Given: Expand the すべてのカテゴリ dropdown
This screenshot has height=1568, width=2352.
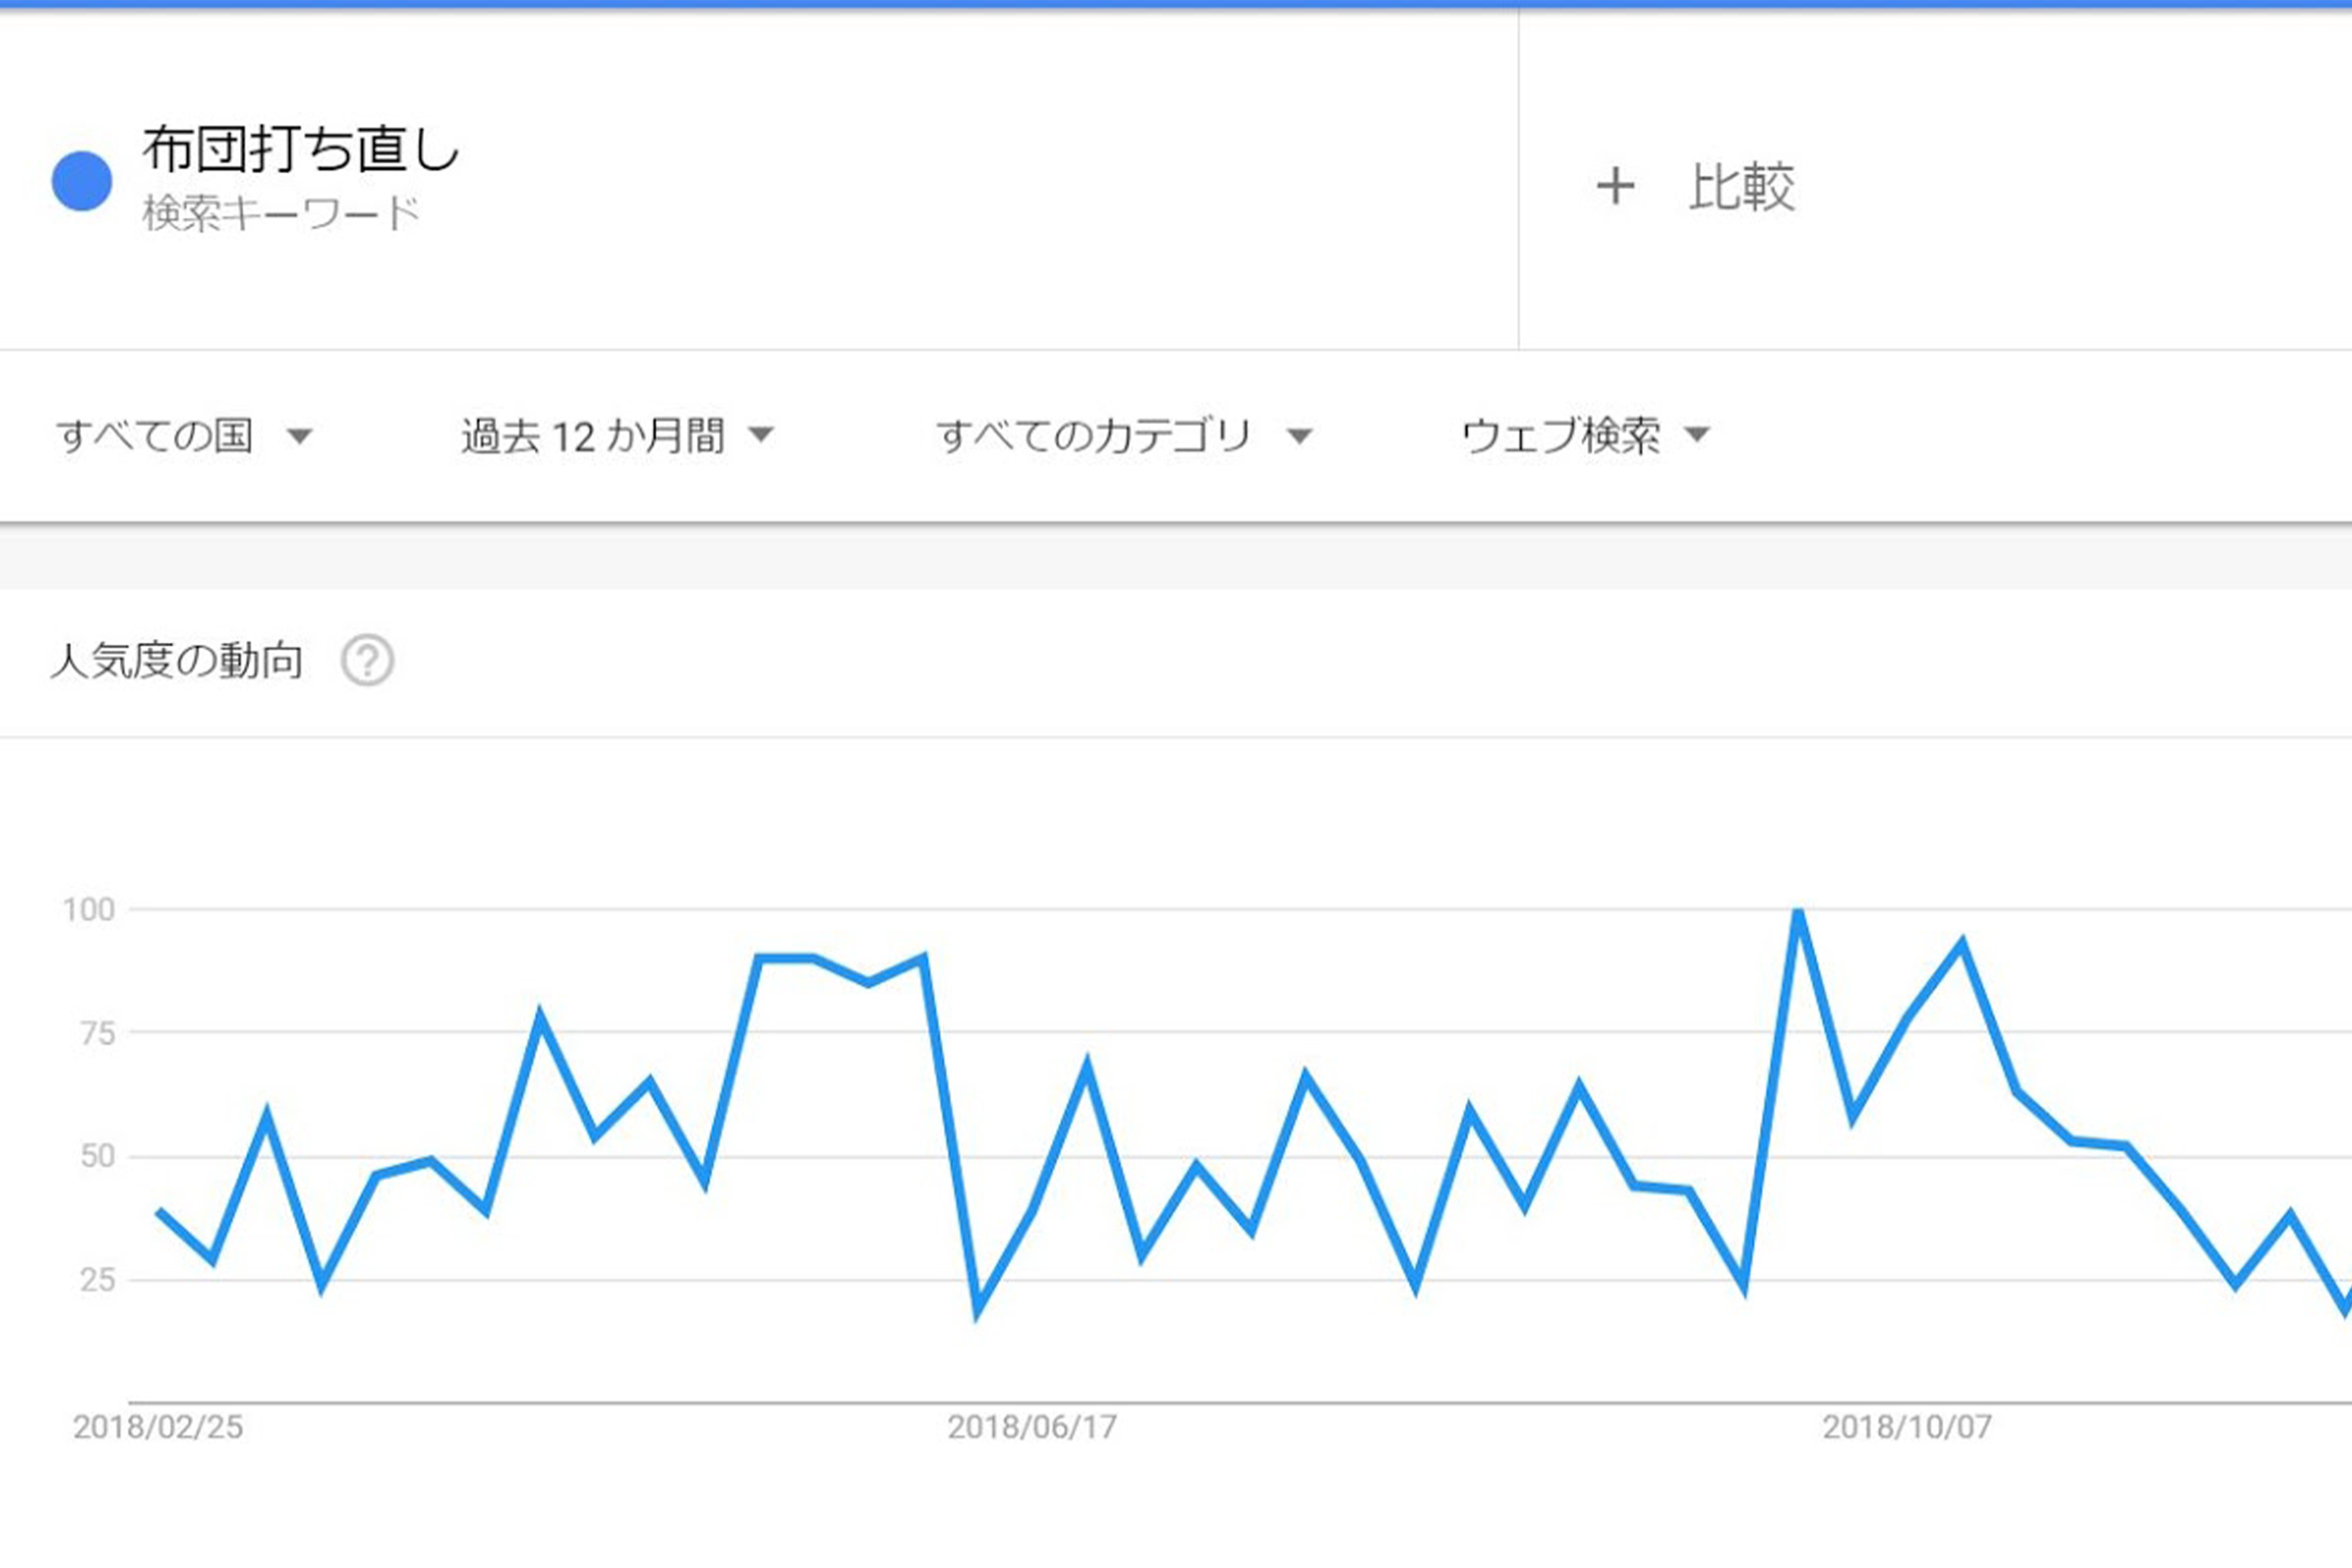Looking at the screenshot, I should (x=1125, y=436).
